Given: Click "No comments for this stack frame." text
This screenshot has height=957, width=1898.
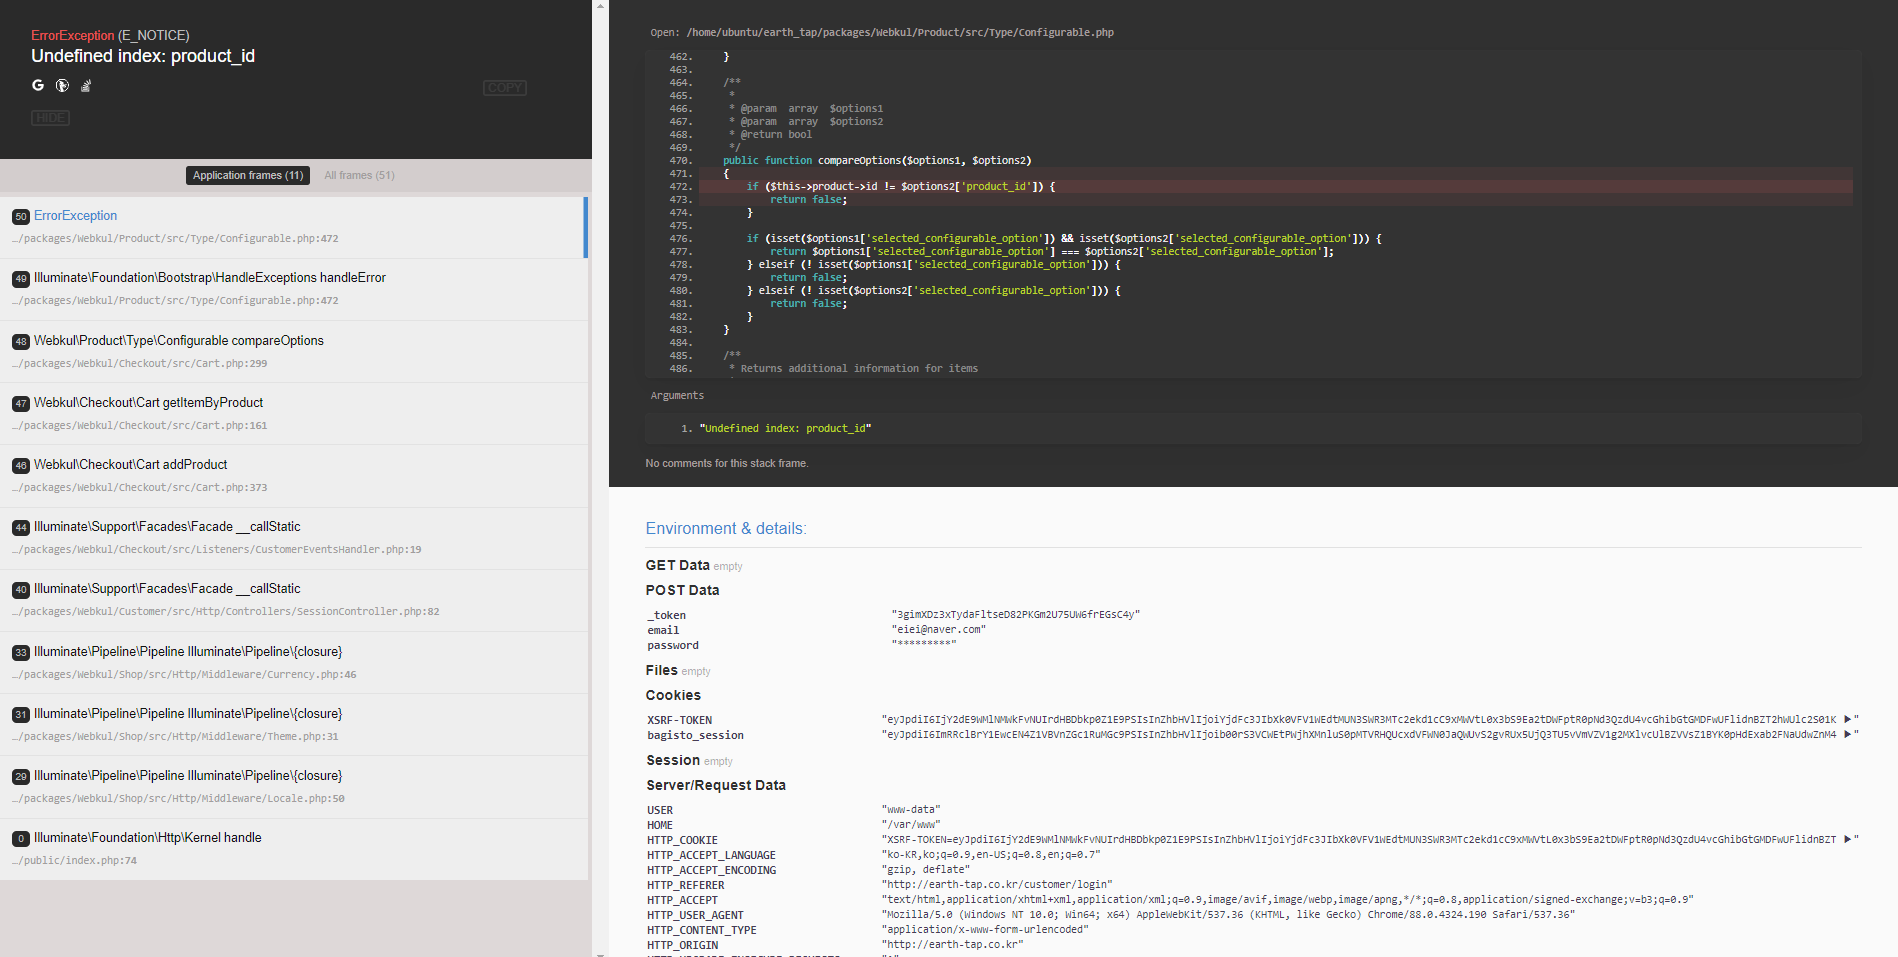Looking at the screenshot, I should tap(727, 463).
